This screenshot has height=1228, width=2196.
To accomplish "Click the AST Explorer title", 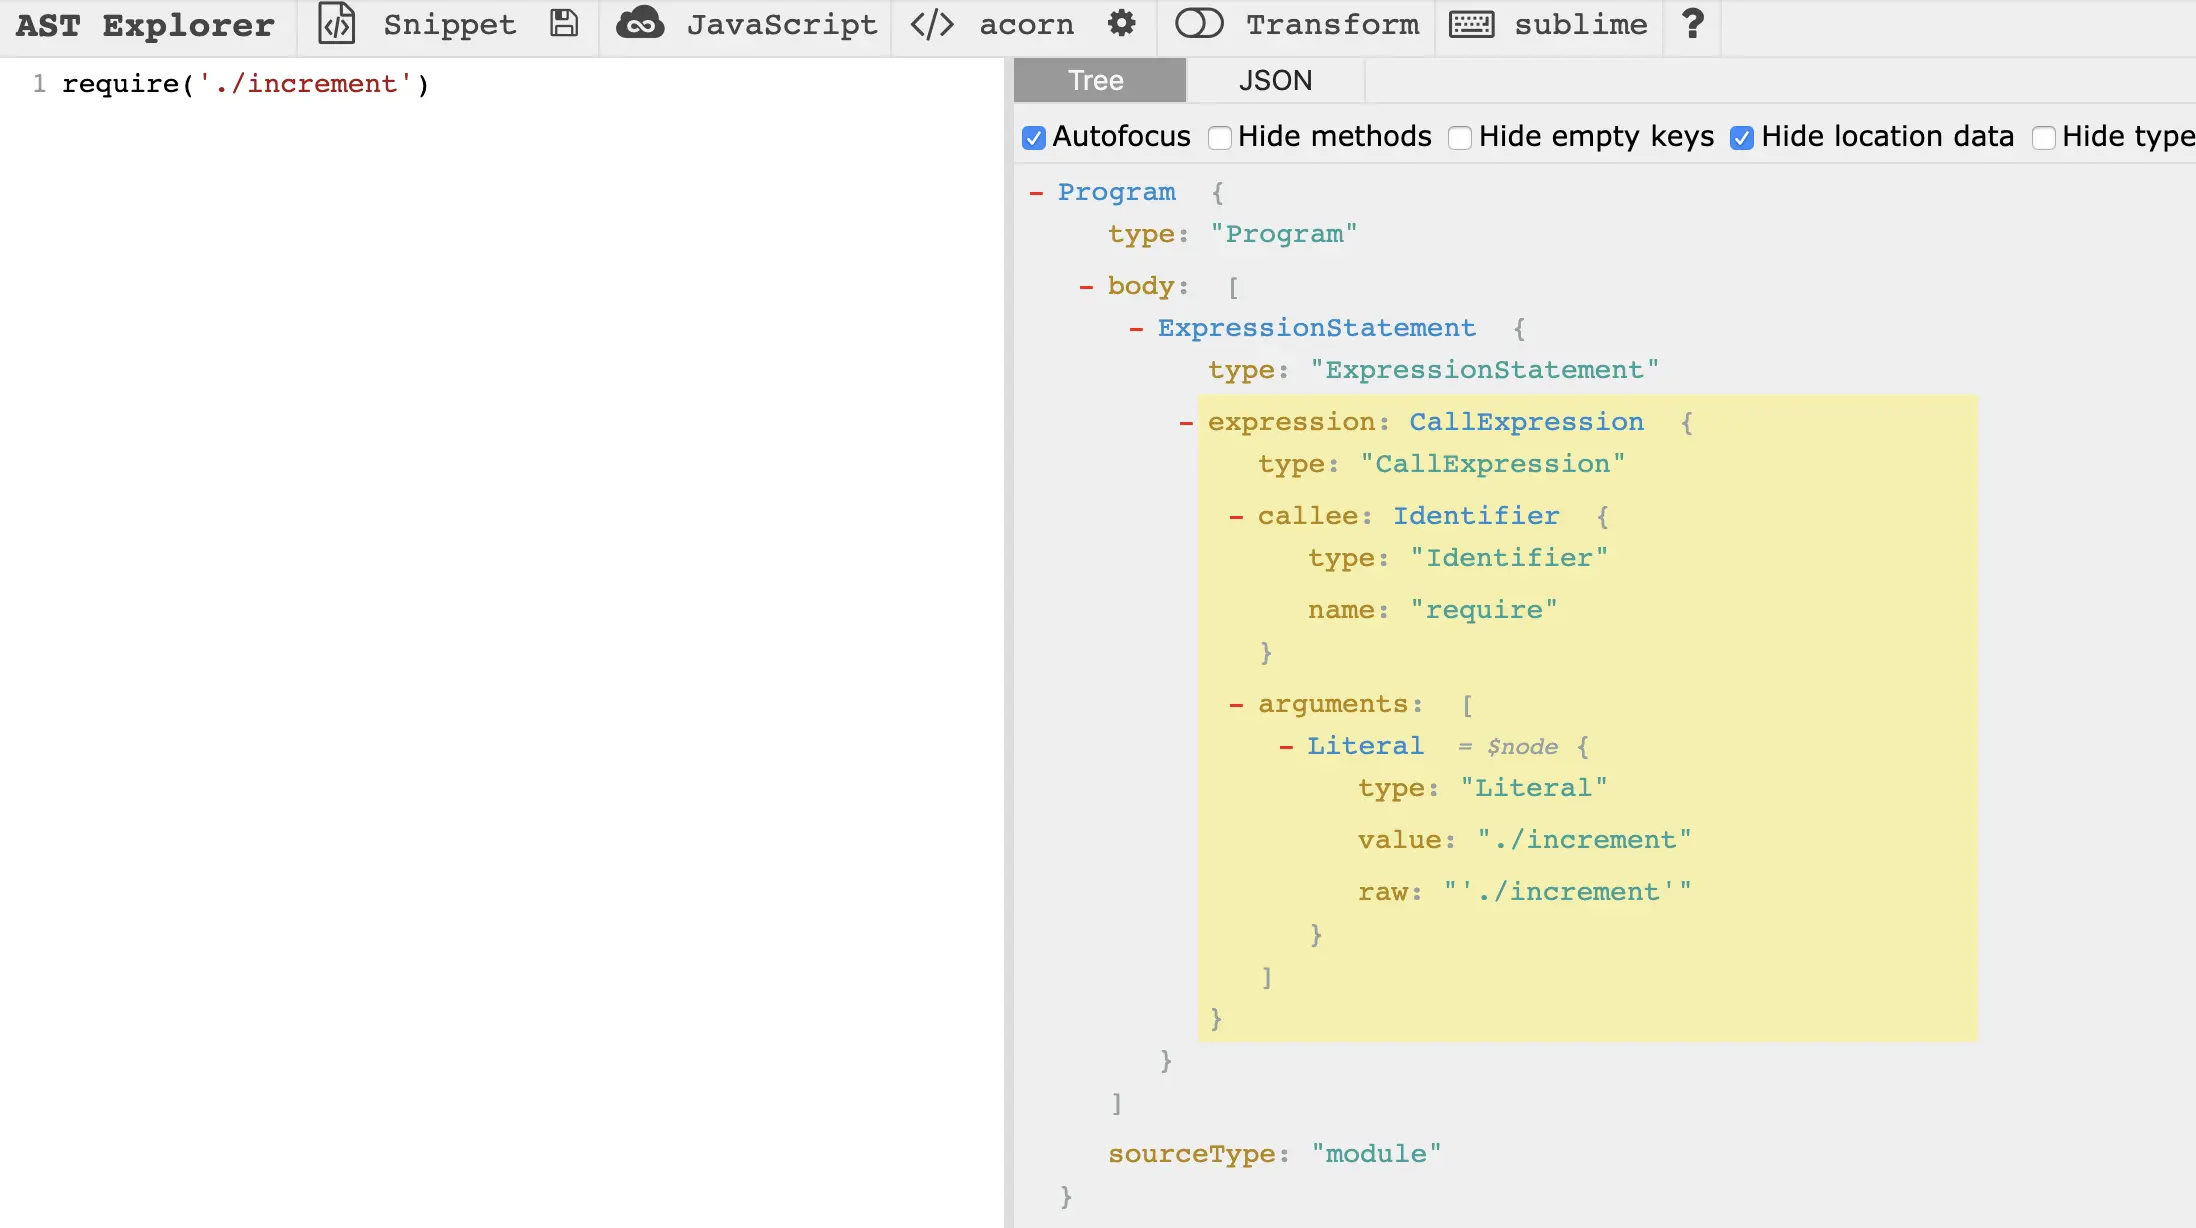I will coord(146,24).
